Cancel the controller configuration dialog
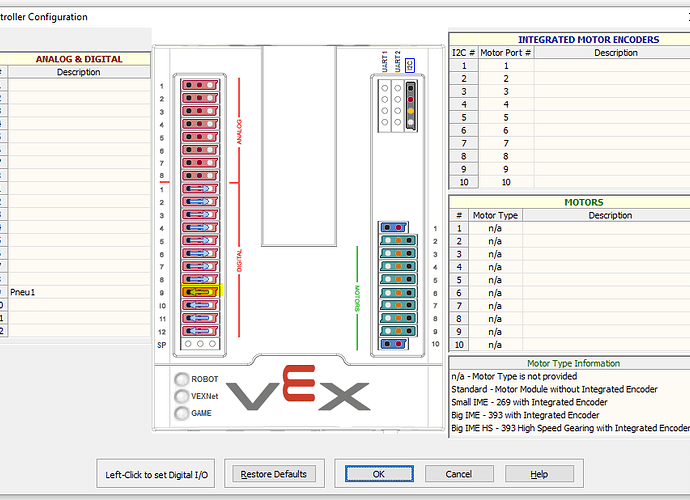This screenshot has width=690, height=500. pos(459,474)
